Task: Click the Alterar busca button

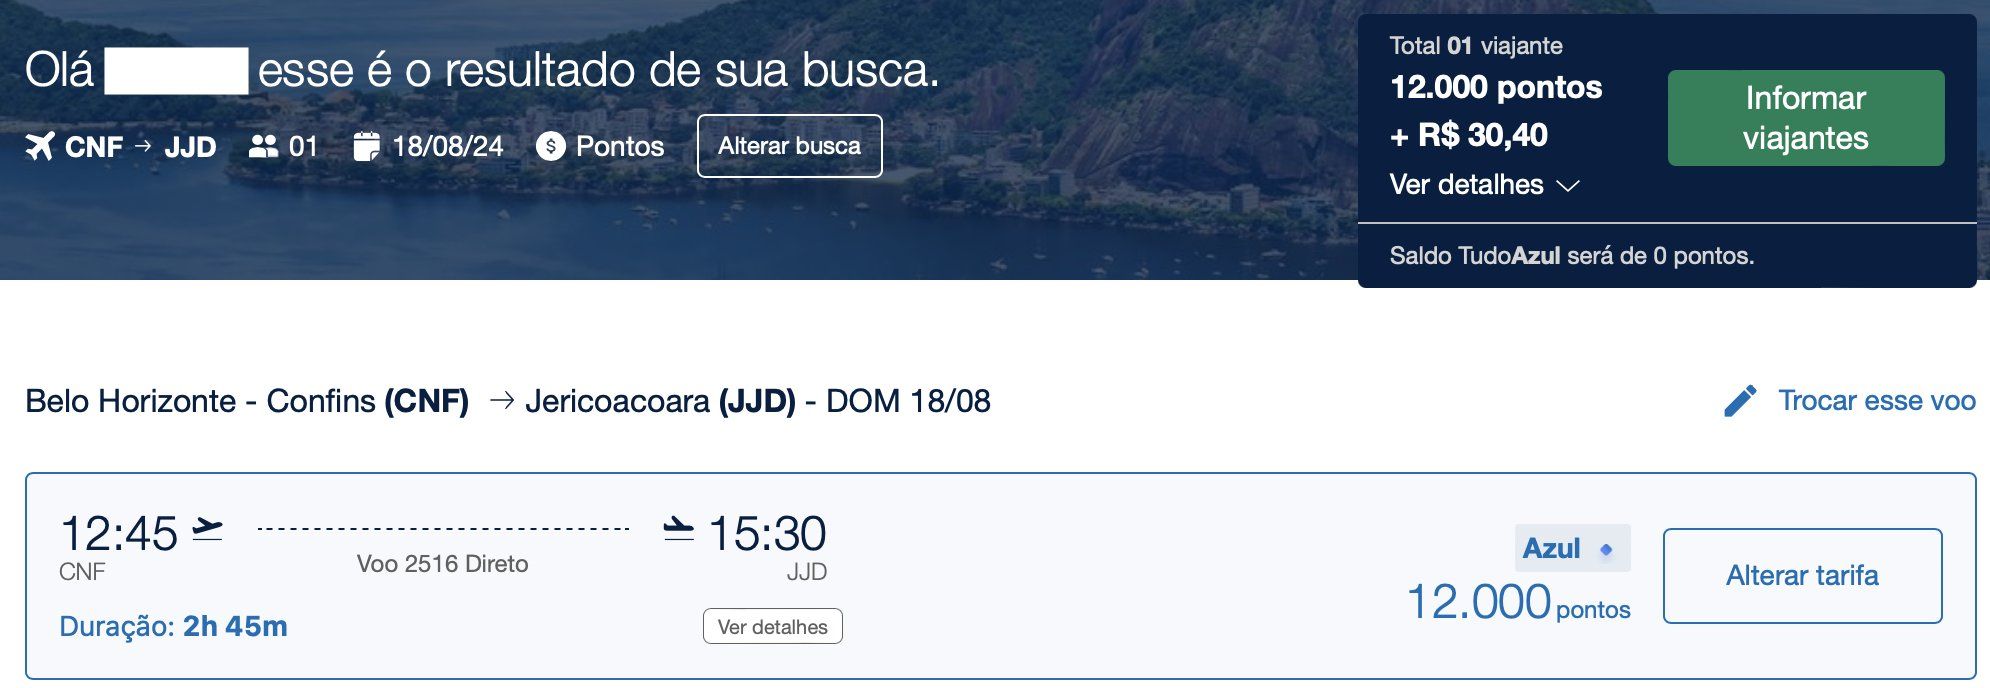Action: [790, 146]
